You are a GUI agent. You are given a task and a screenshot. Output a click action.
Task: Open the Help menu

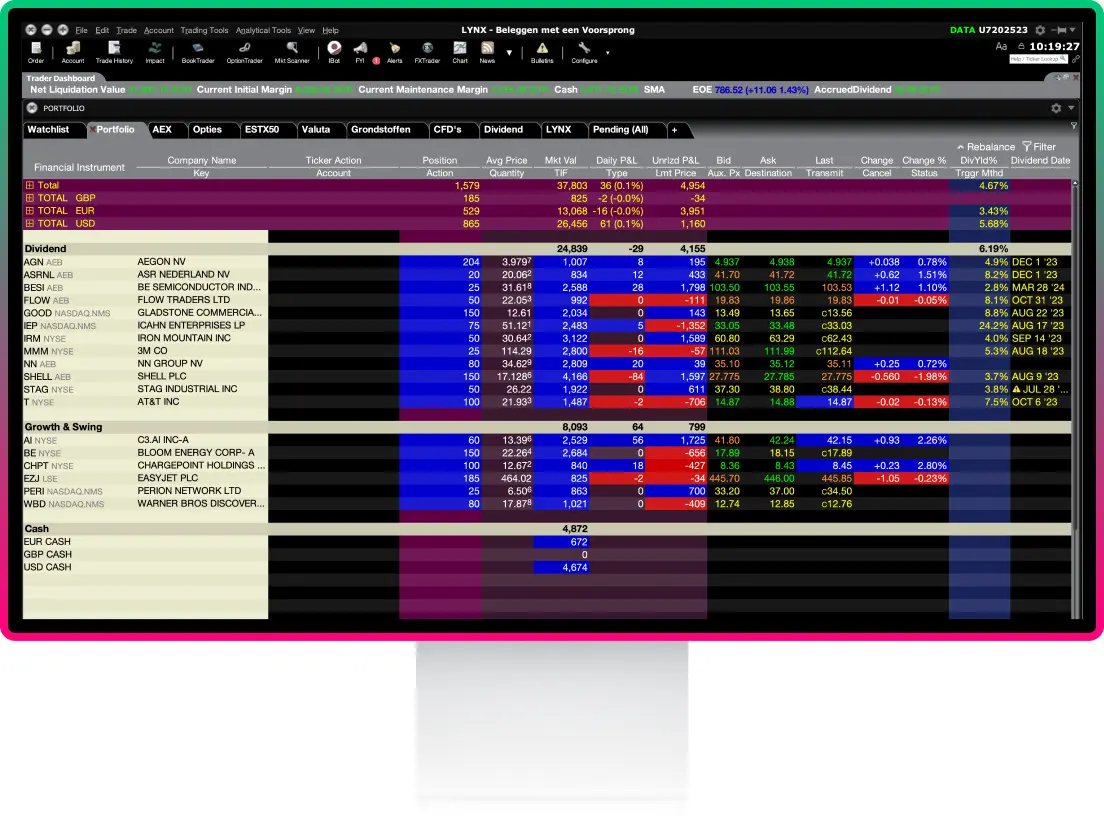click(x=330, y=30)
